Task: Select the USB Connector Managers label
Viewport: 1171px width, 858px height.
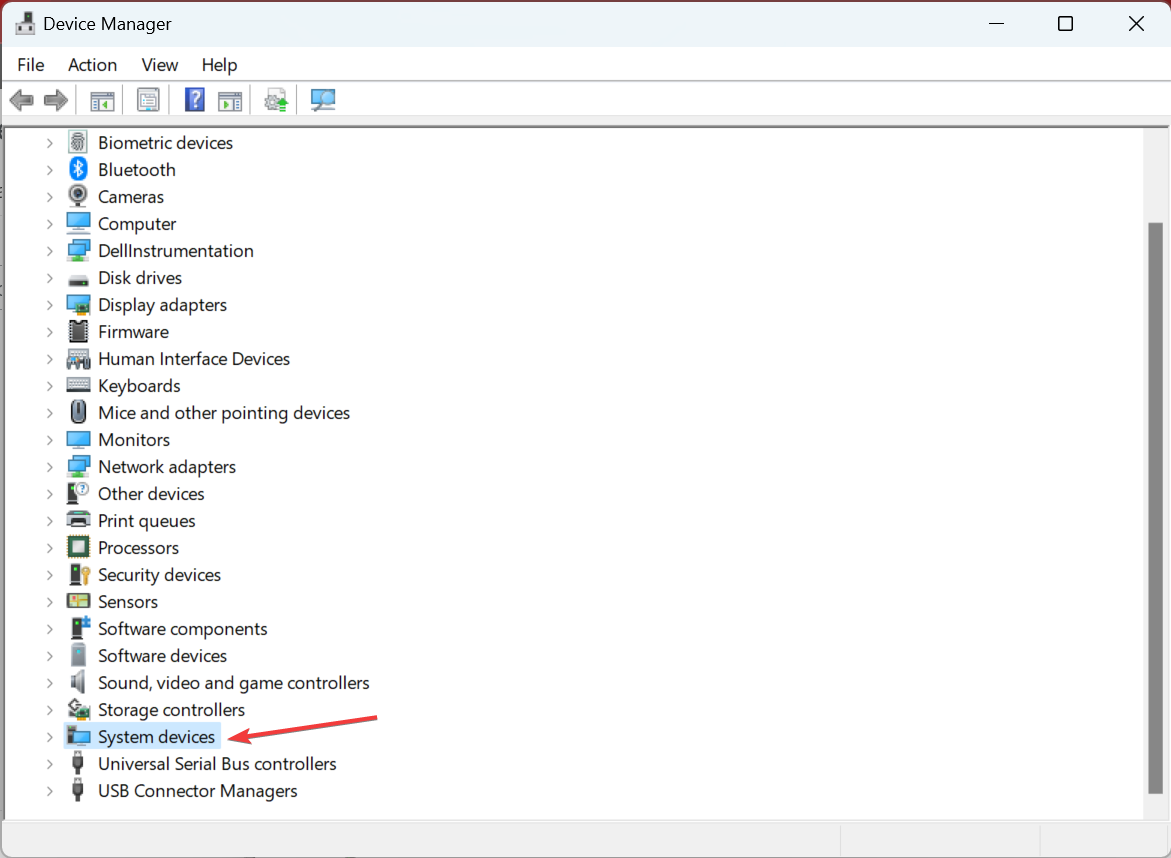Action: point(198,791)
